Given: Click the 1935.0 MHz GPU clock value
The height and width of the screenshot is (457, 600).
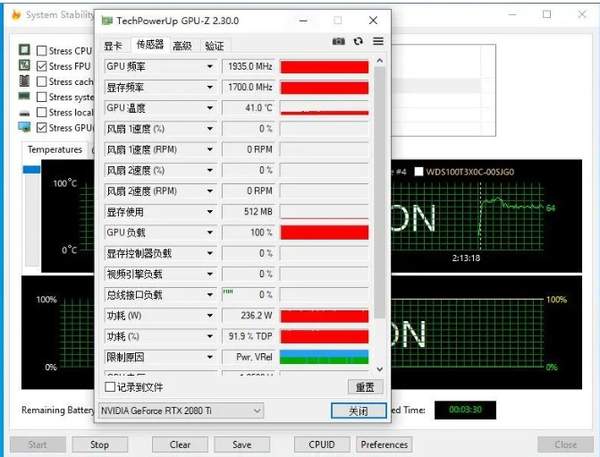Looking at the screenshot, I should tap(250, 67).
